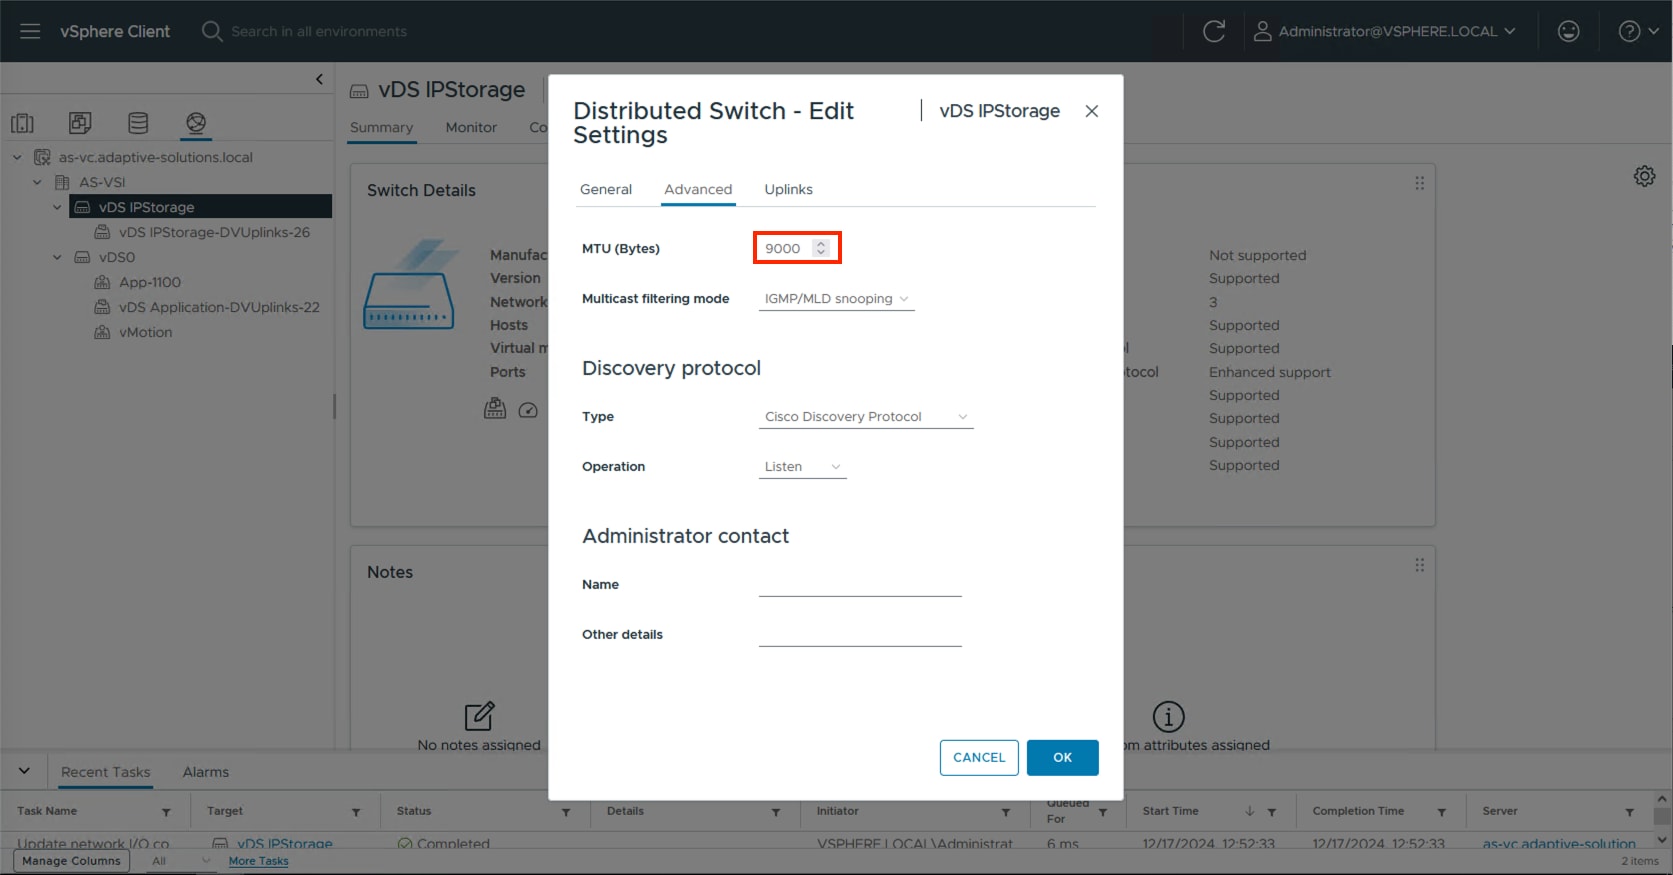Screen dimensions: 1673x875
Task: Open the help question mark menu
Action: pyautogui.click(x=1638, y=31)
